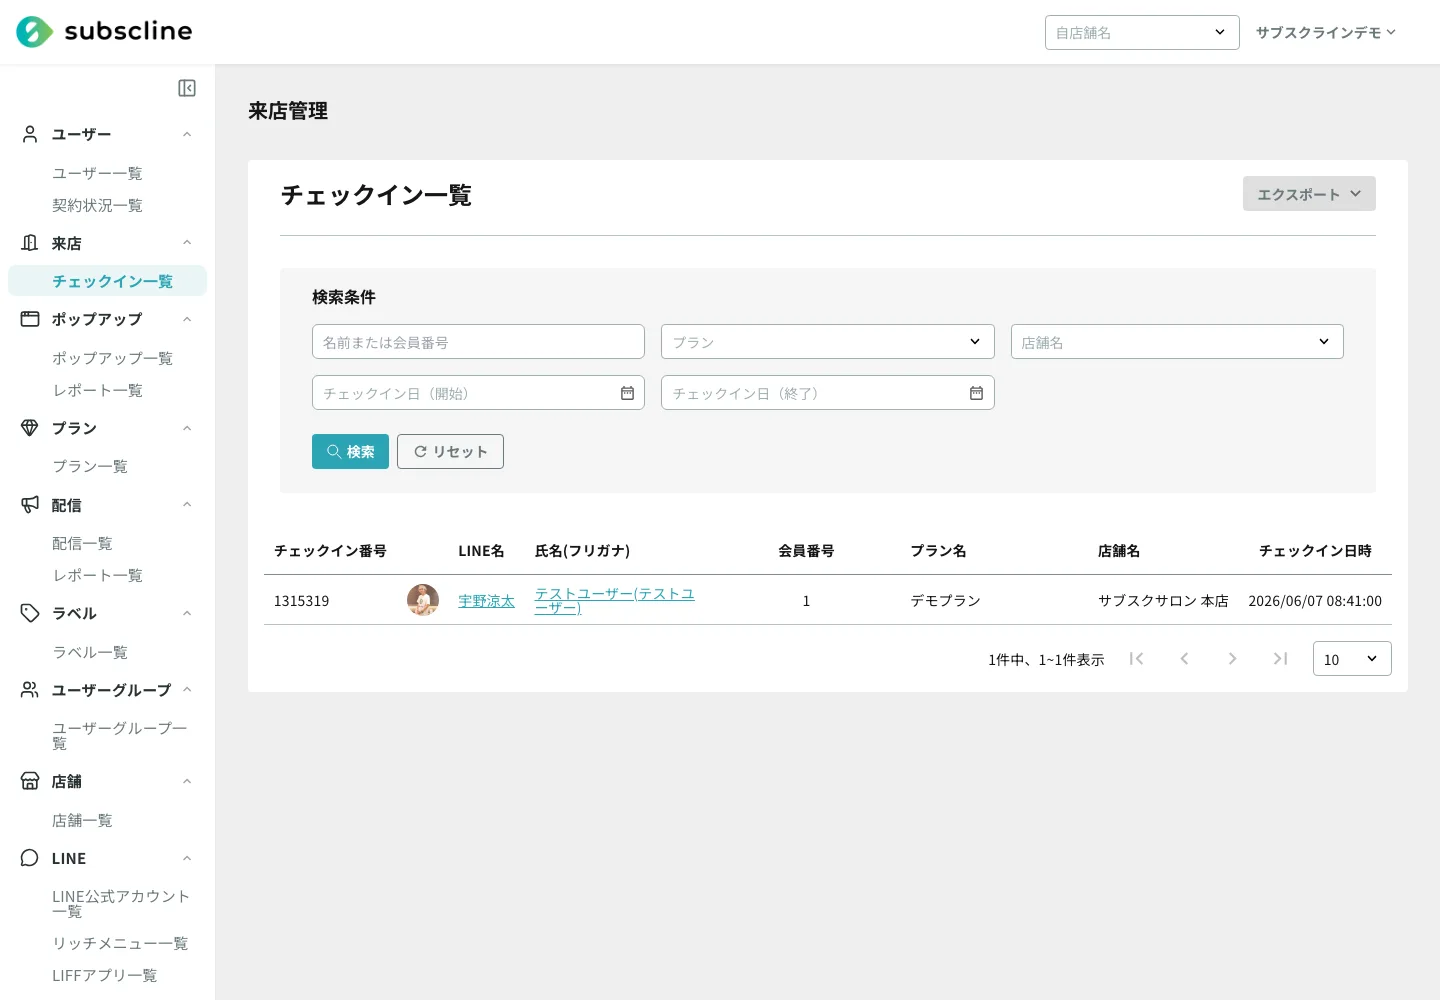Open 契約状況一覧 in sidebar
The image size is (1440, 1000).
(97, 205)
